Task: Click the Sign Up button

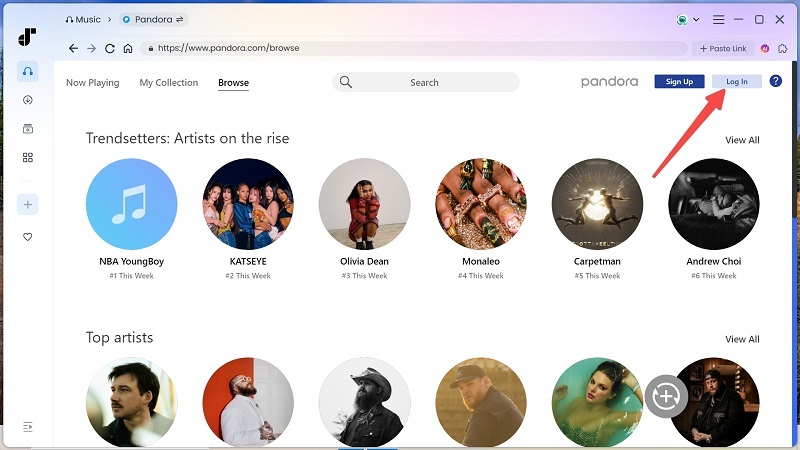Action: [x=679, y=81]
